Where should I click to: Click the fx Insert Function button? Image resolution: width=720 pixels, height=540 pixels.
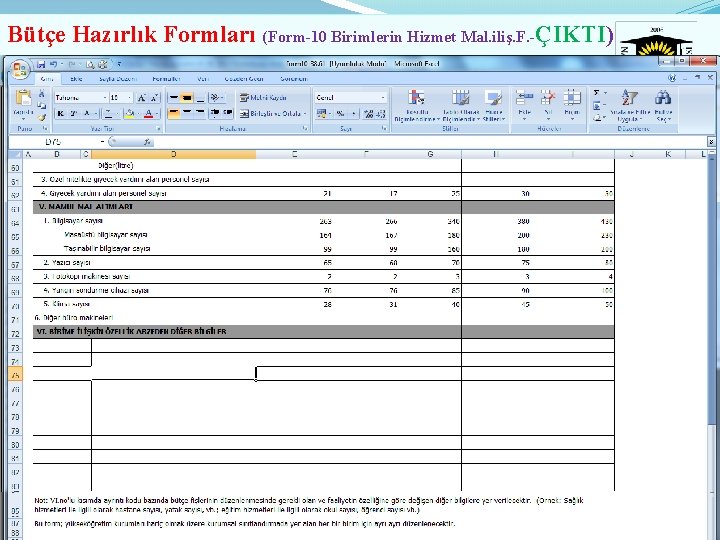click(147, 142)
